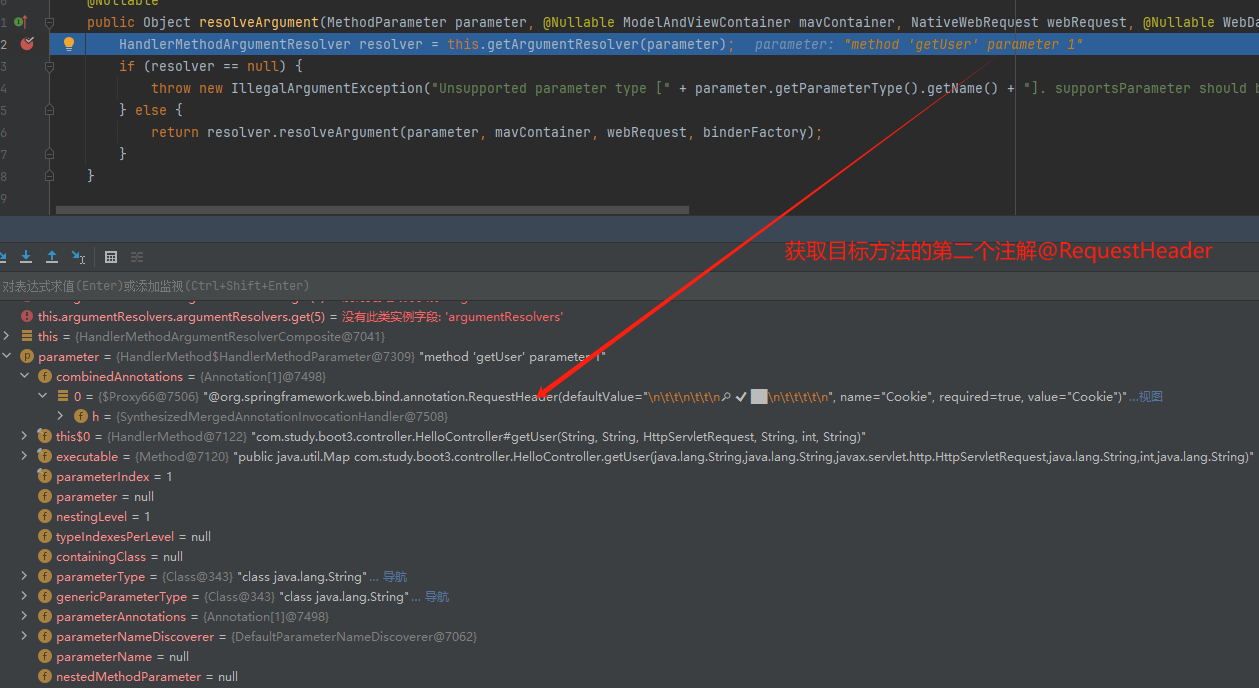The height and width of the screenshot is (688, 1259).
Task: Expand the 'this' variable node
Action: [7, 336]
